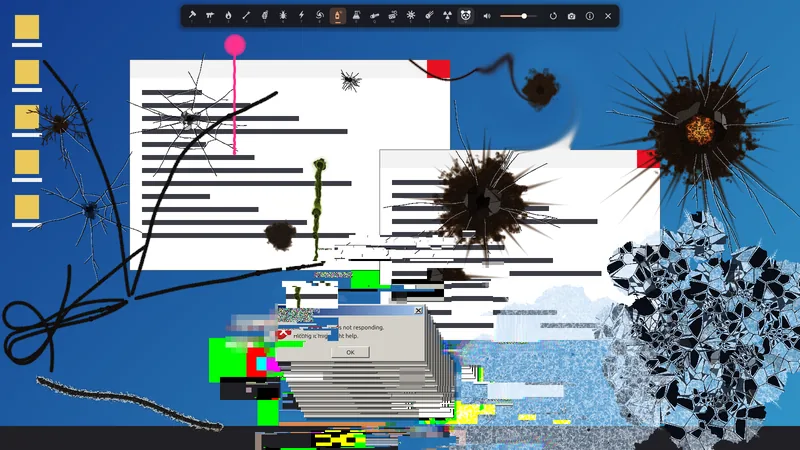This screenshot has width=800, height=450.
Task: Click OK in the not responding dialog
Action: [x=350, y=353]
